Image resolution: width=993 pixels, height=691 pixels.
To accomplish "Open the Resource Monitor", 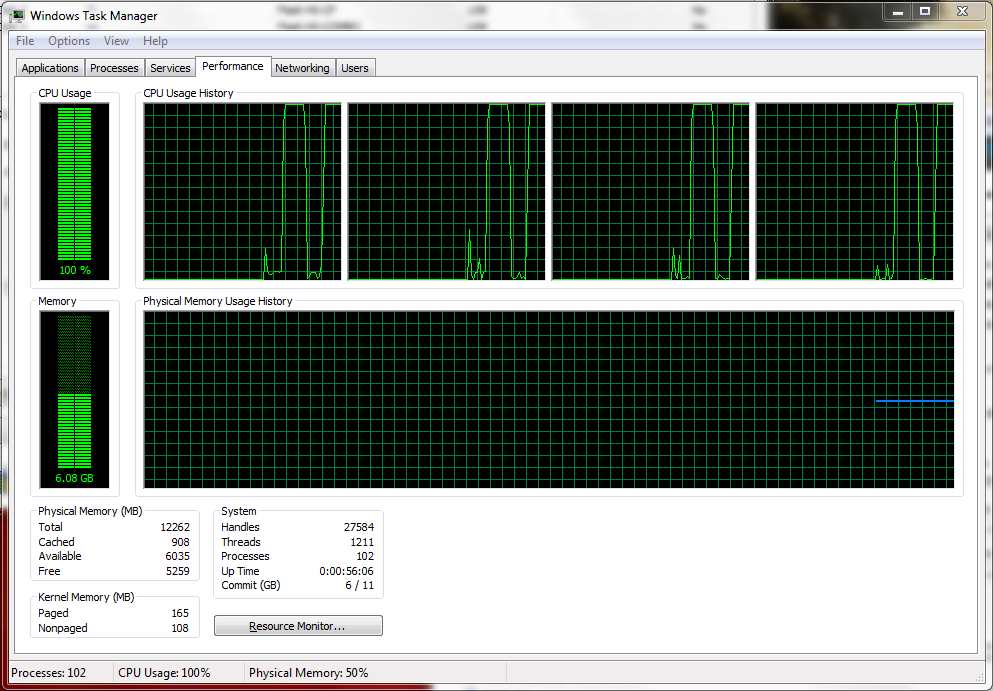I will 298,626.
